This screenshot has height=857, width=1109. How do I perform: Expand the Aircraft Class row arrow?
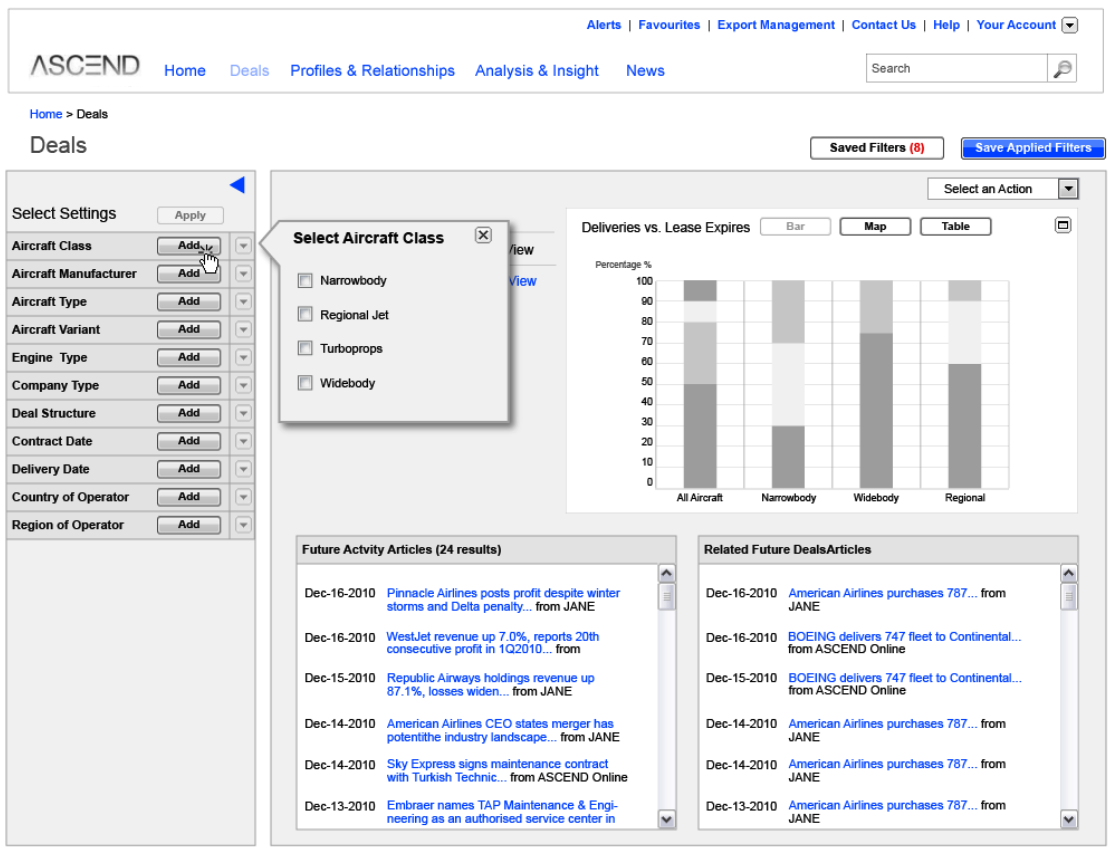point(243,246)
